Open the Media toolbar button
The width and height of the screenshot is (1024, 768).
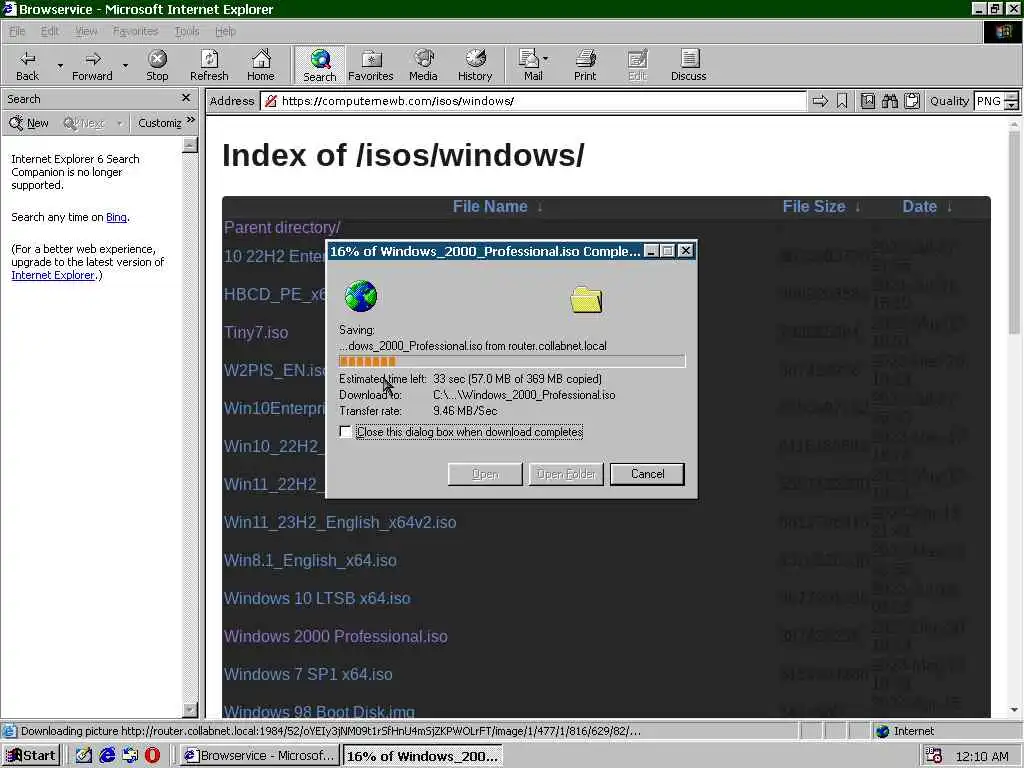(423, 65)
